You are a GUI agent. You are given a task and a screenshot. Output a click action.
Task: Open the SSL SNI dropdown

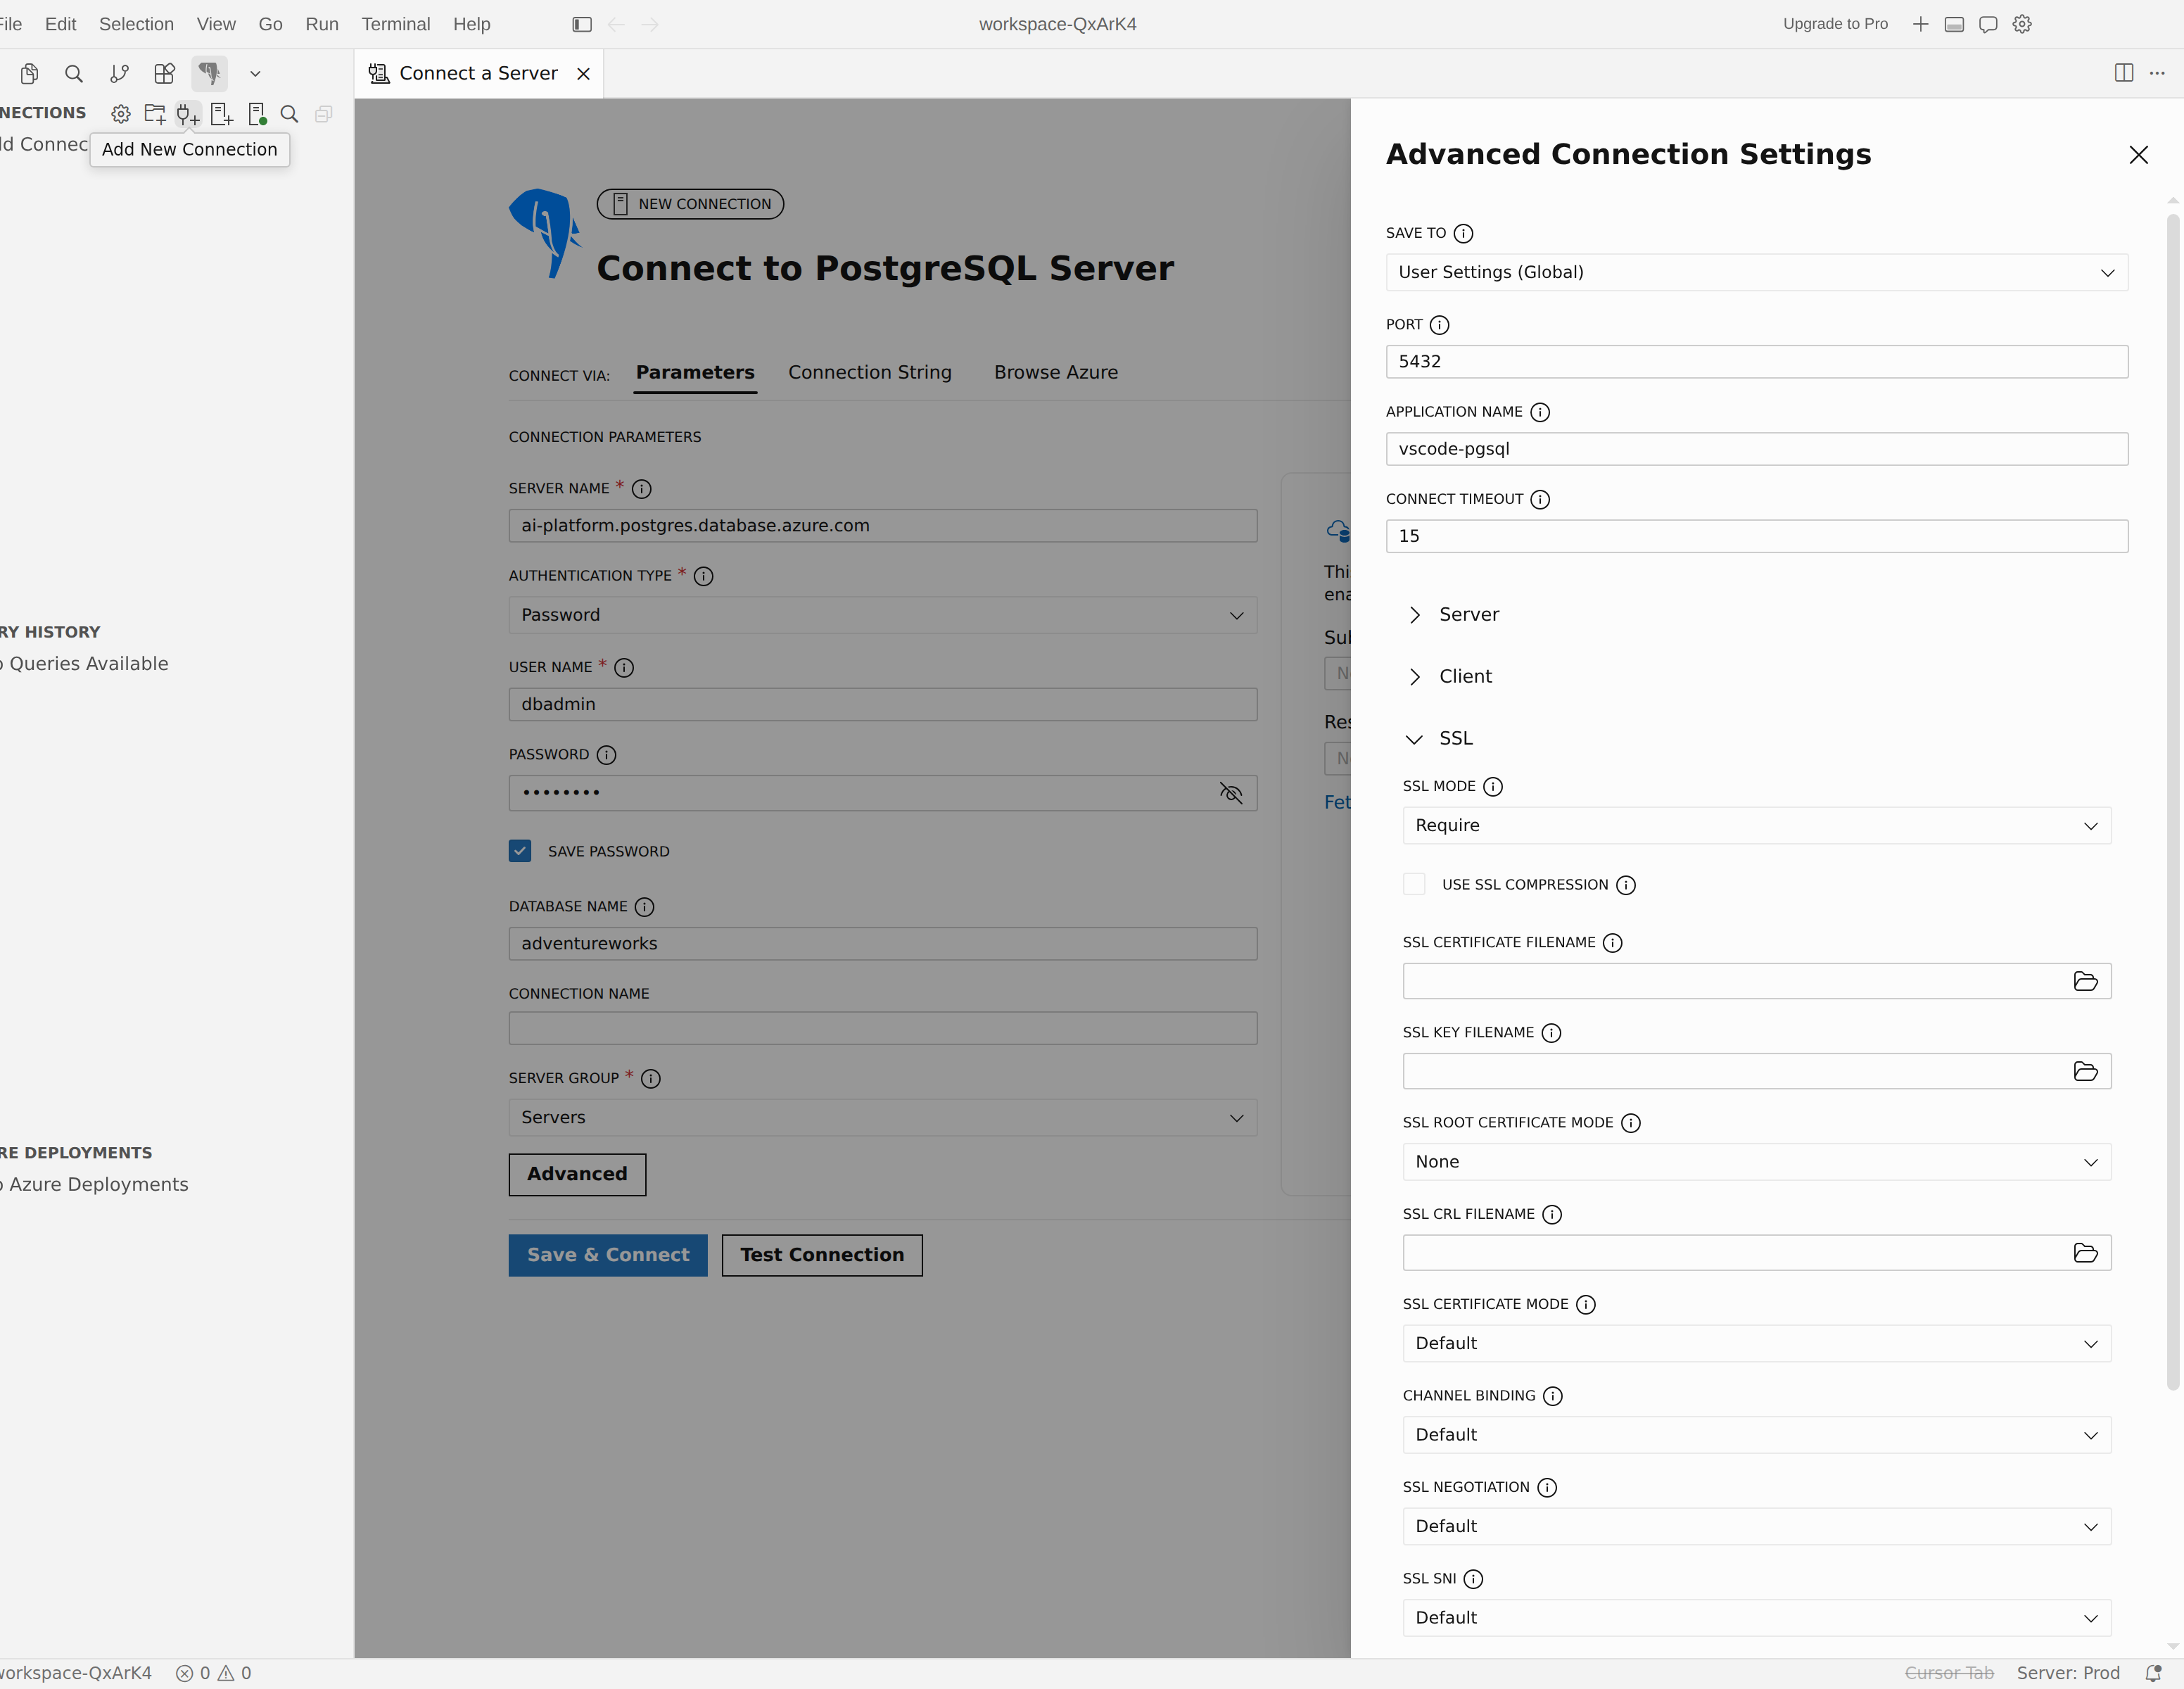pos(1756,1618)
